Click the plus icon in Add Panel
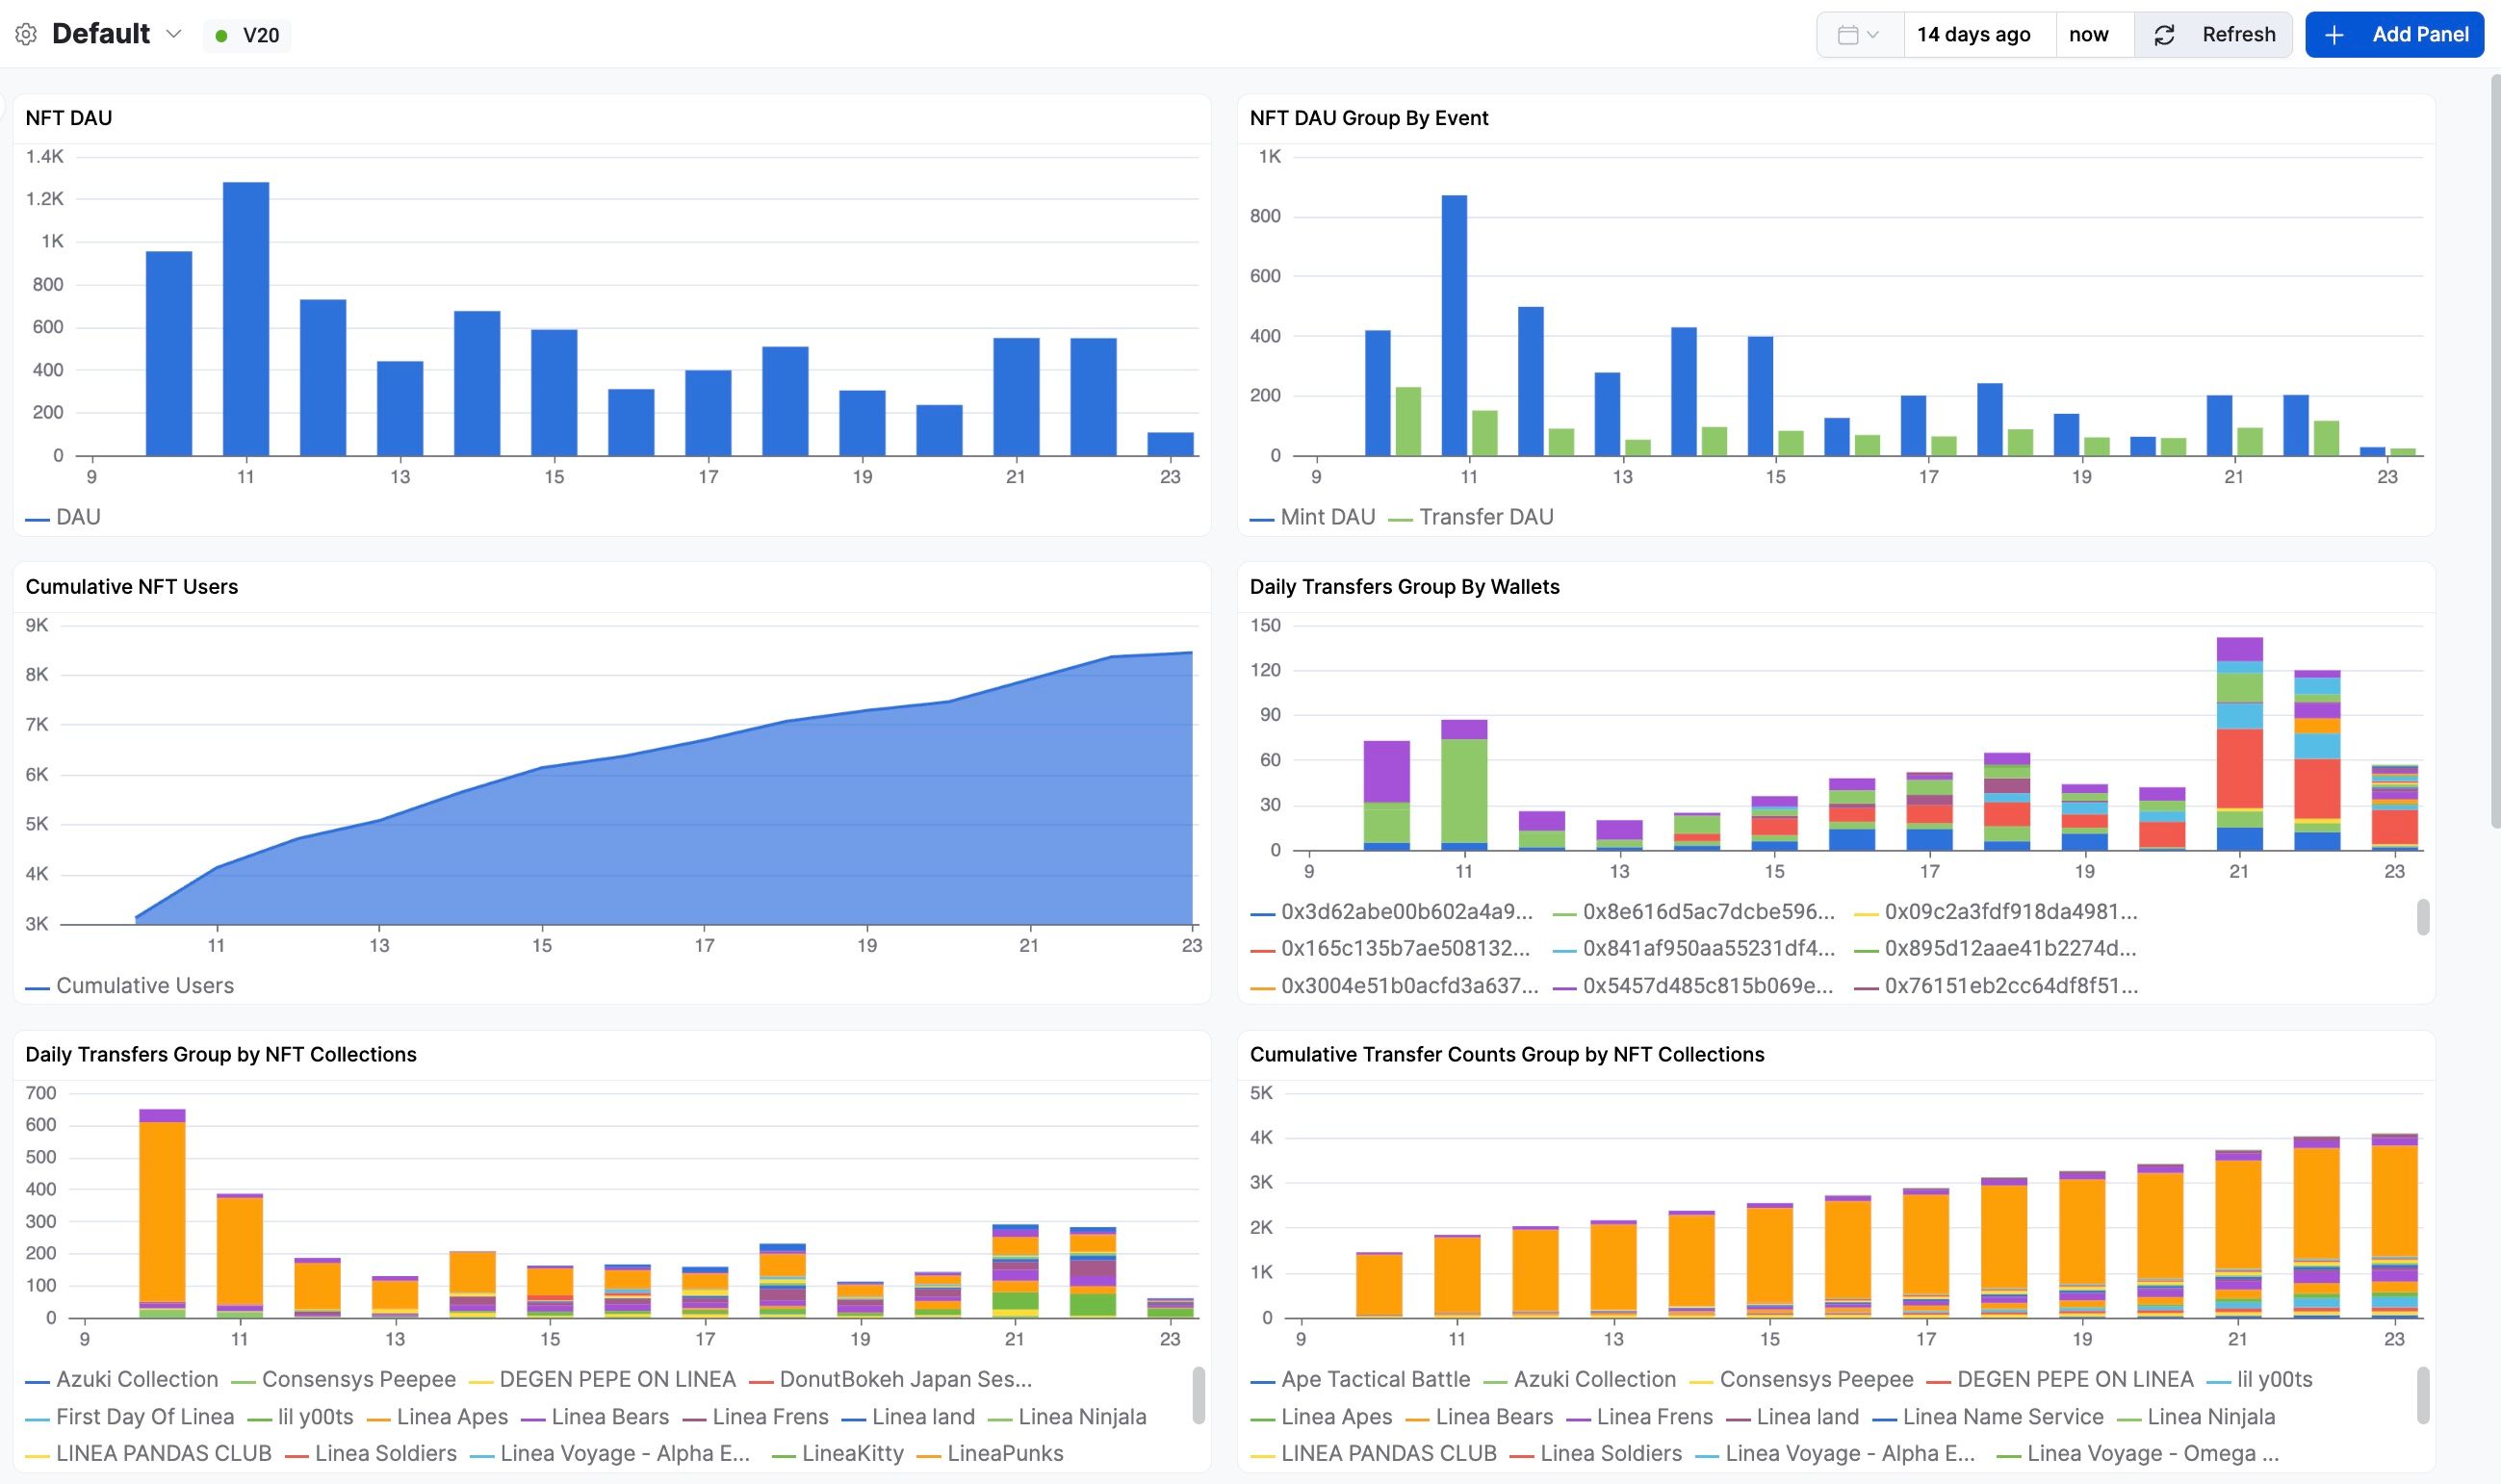Image resolution: width=2501 pixels, height=1484 pixels. 2334,35
